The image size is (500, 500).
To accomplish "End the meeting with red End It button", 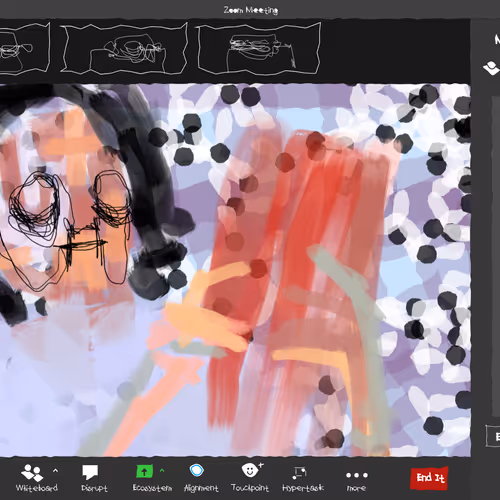I will point(429,478).
